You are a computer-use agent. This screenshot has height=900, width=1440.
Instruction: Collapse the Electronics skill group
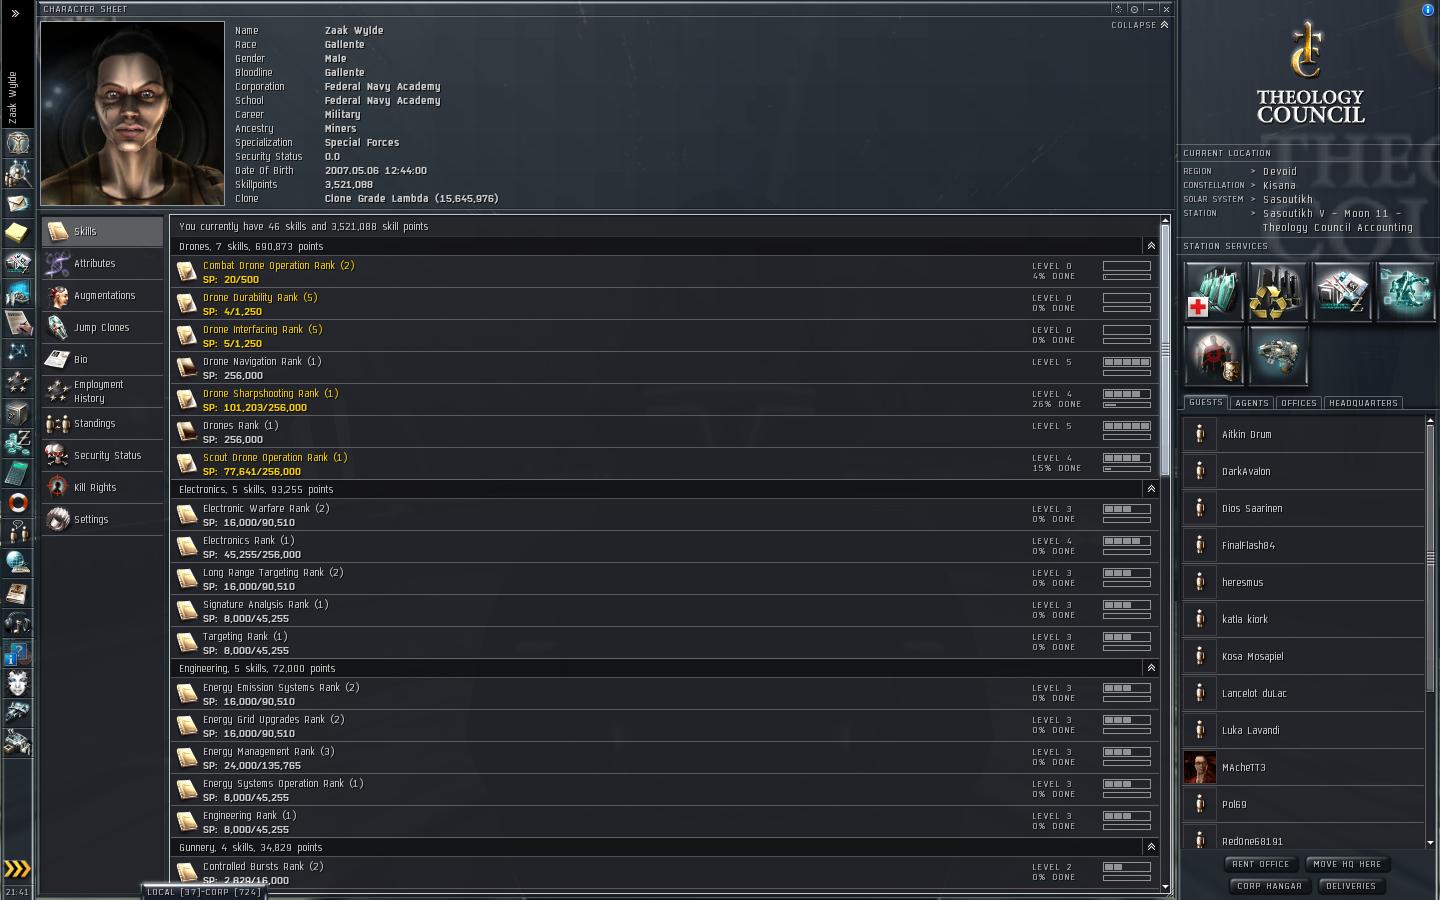pyautogui.click(x=1151, y=489)
